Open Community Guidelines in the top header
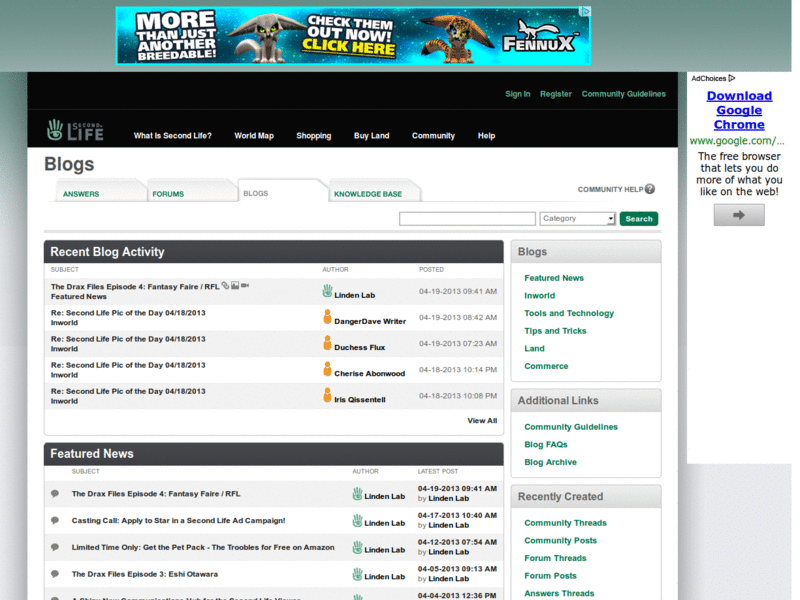This screenshot has width=800, height=600. pyautogui.click(x=623, y=94)
